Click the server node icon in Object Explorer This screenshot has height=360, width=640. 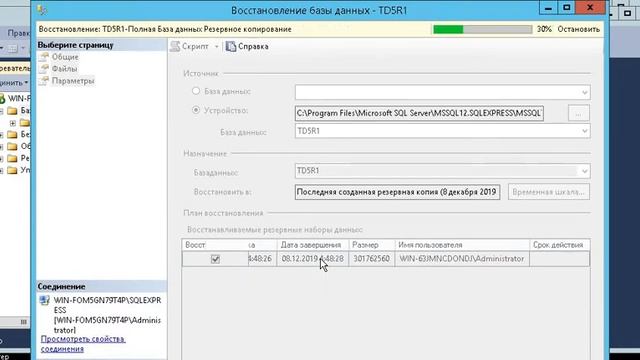(x=2, y=98)
